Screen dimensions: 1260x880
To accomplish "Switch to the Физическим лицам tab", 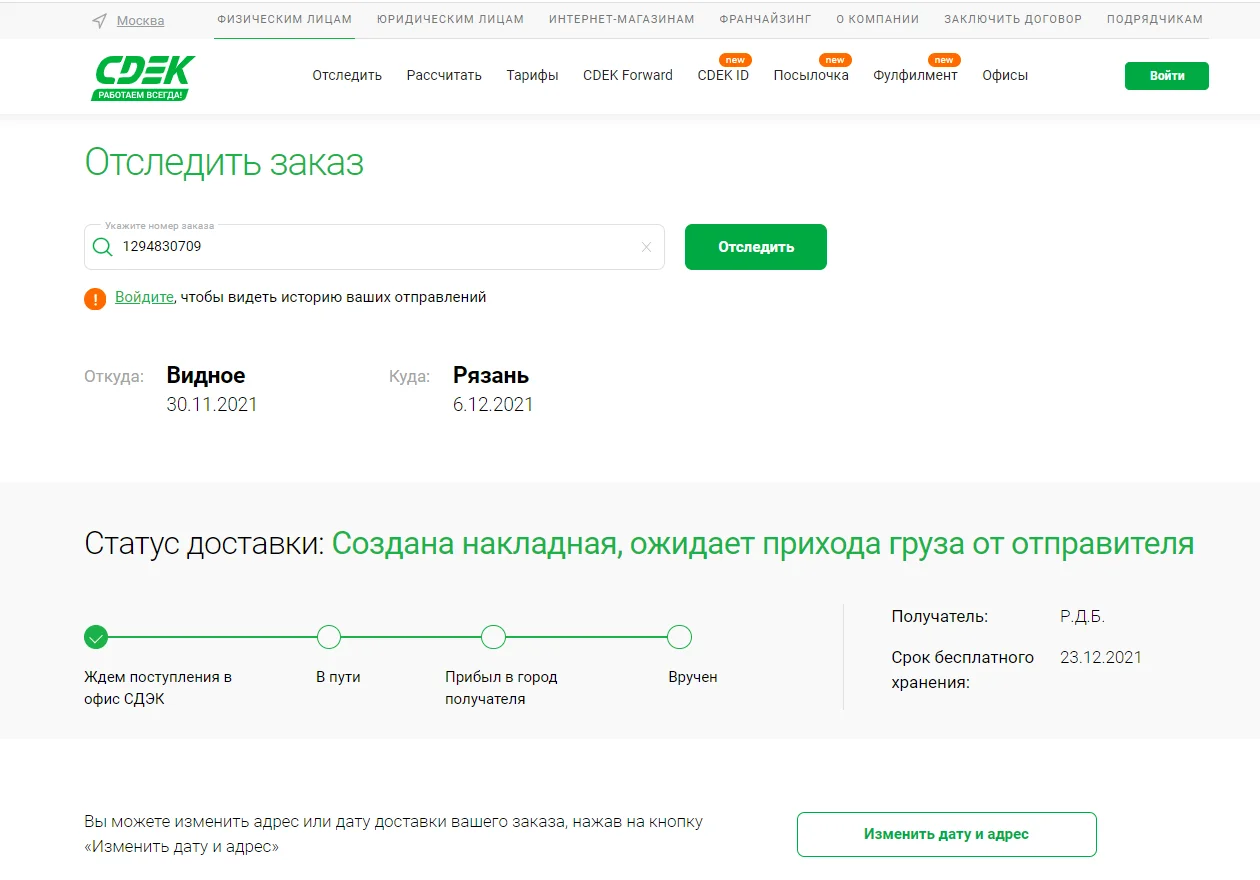I will [x=284, y=19].
